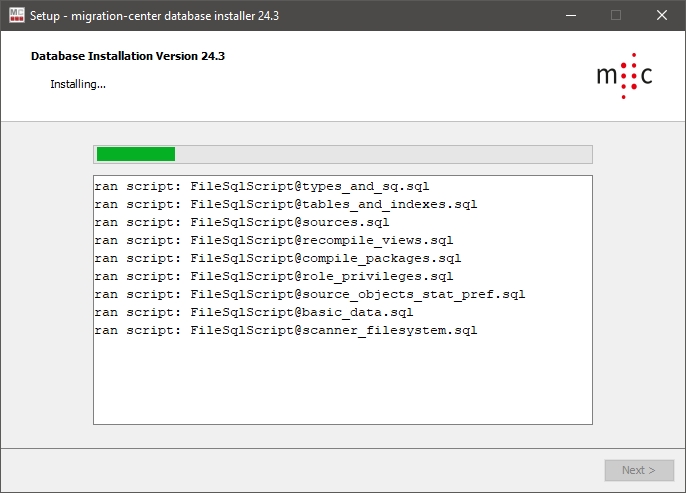Click the sources.sql log entry

pos(242,222)
